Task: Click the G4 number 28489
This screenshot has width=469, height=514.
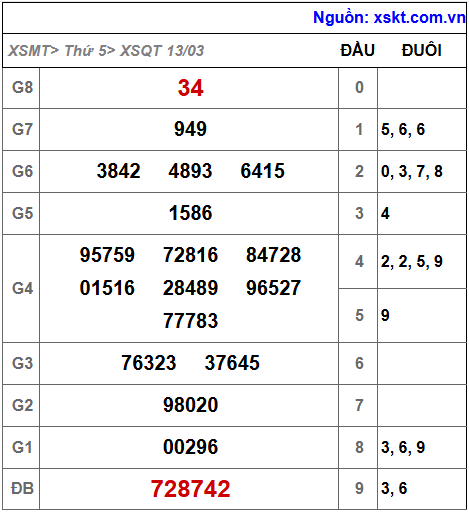Action: [190, 288]
